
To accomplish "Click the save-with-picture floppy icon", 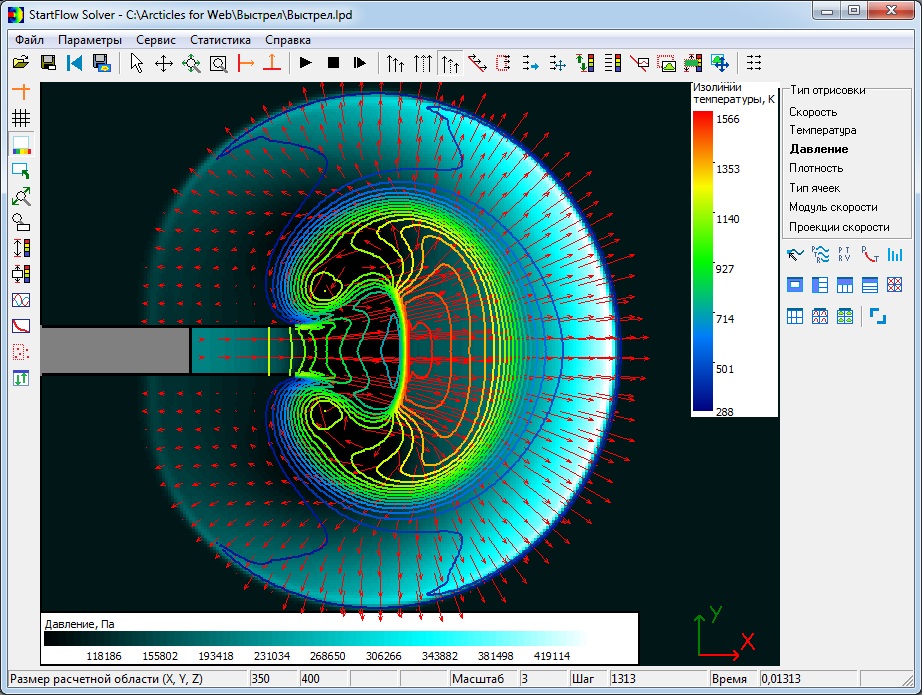I will tap(102, 62).
